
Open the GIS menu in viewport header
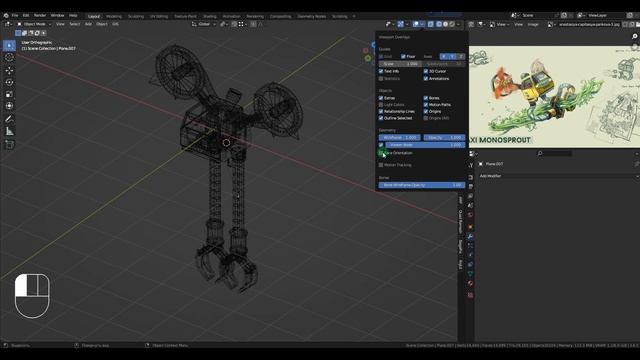point(116,24)
